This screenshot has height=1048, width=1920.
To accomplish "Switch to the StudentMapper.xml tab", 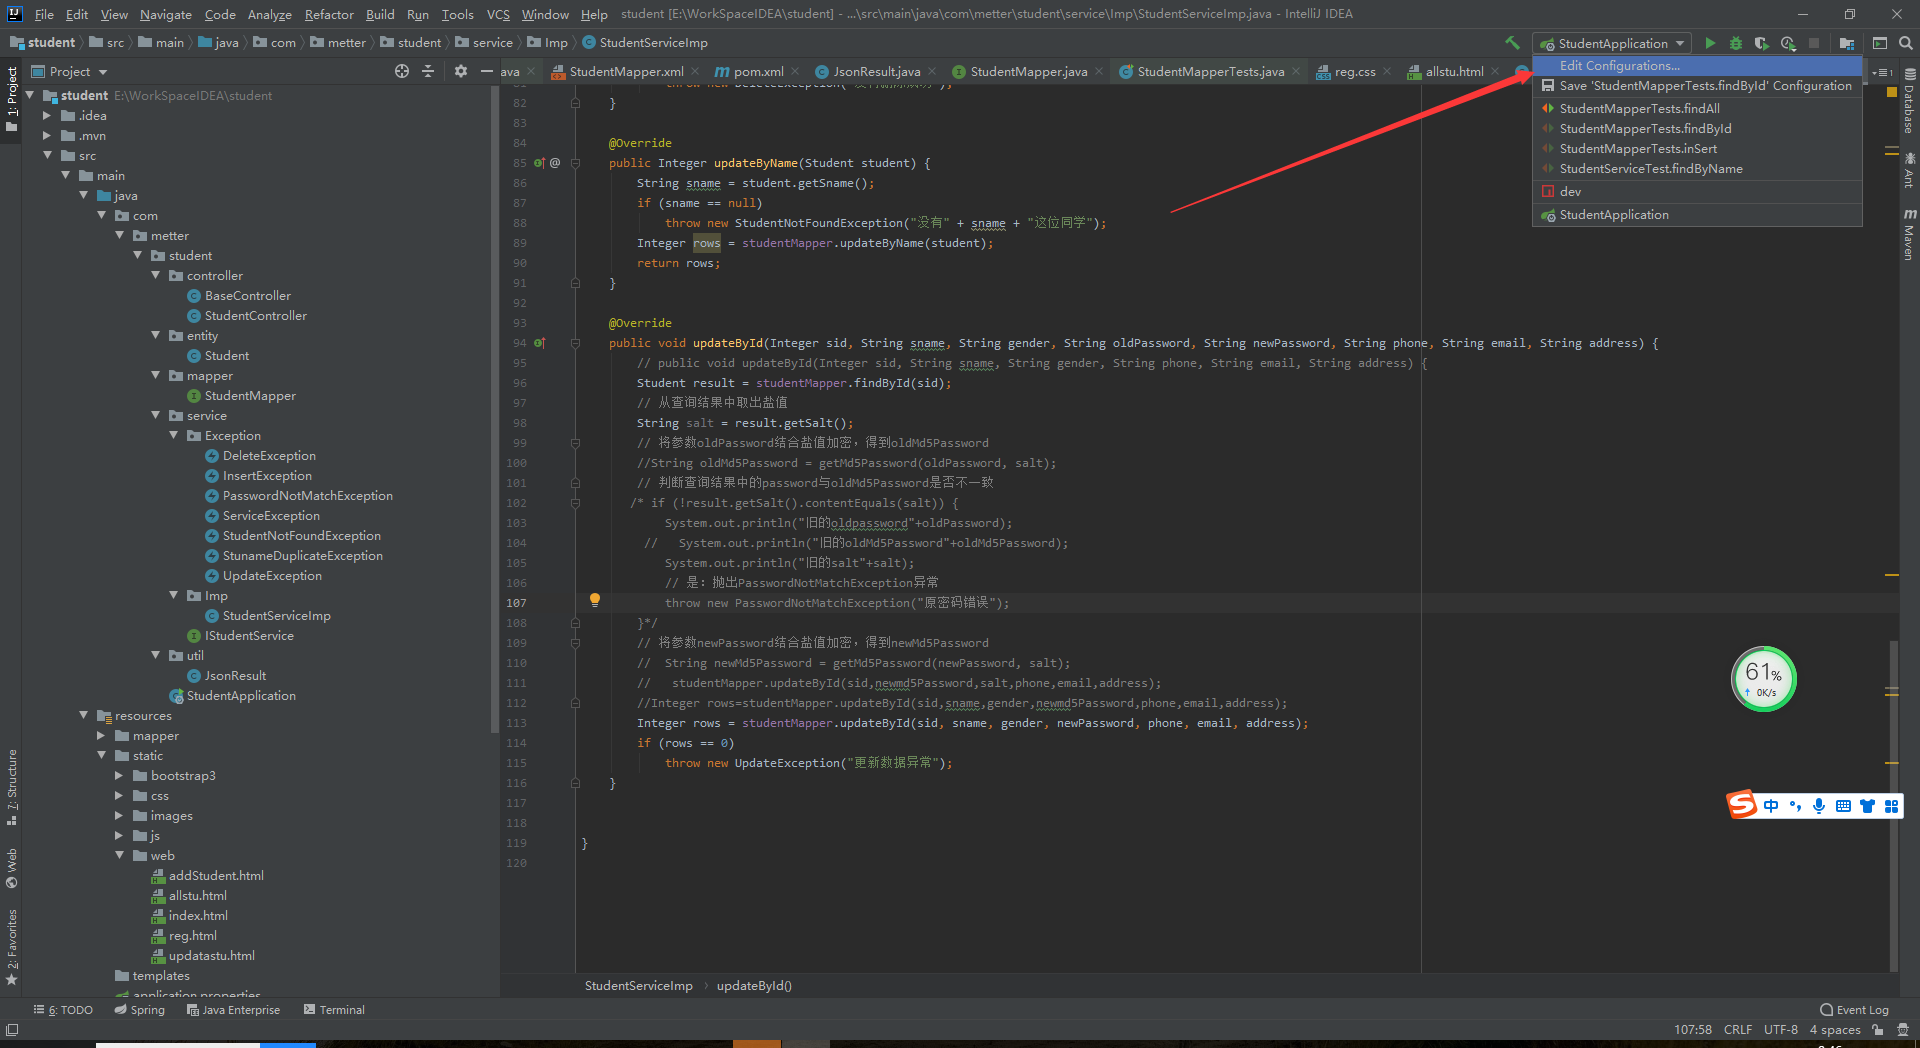I will pos(626,72).
